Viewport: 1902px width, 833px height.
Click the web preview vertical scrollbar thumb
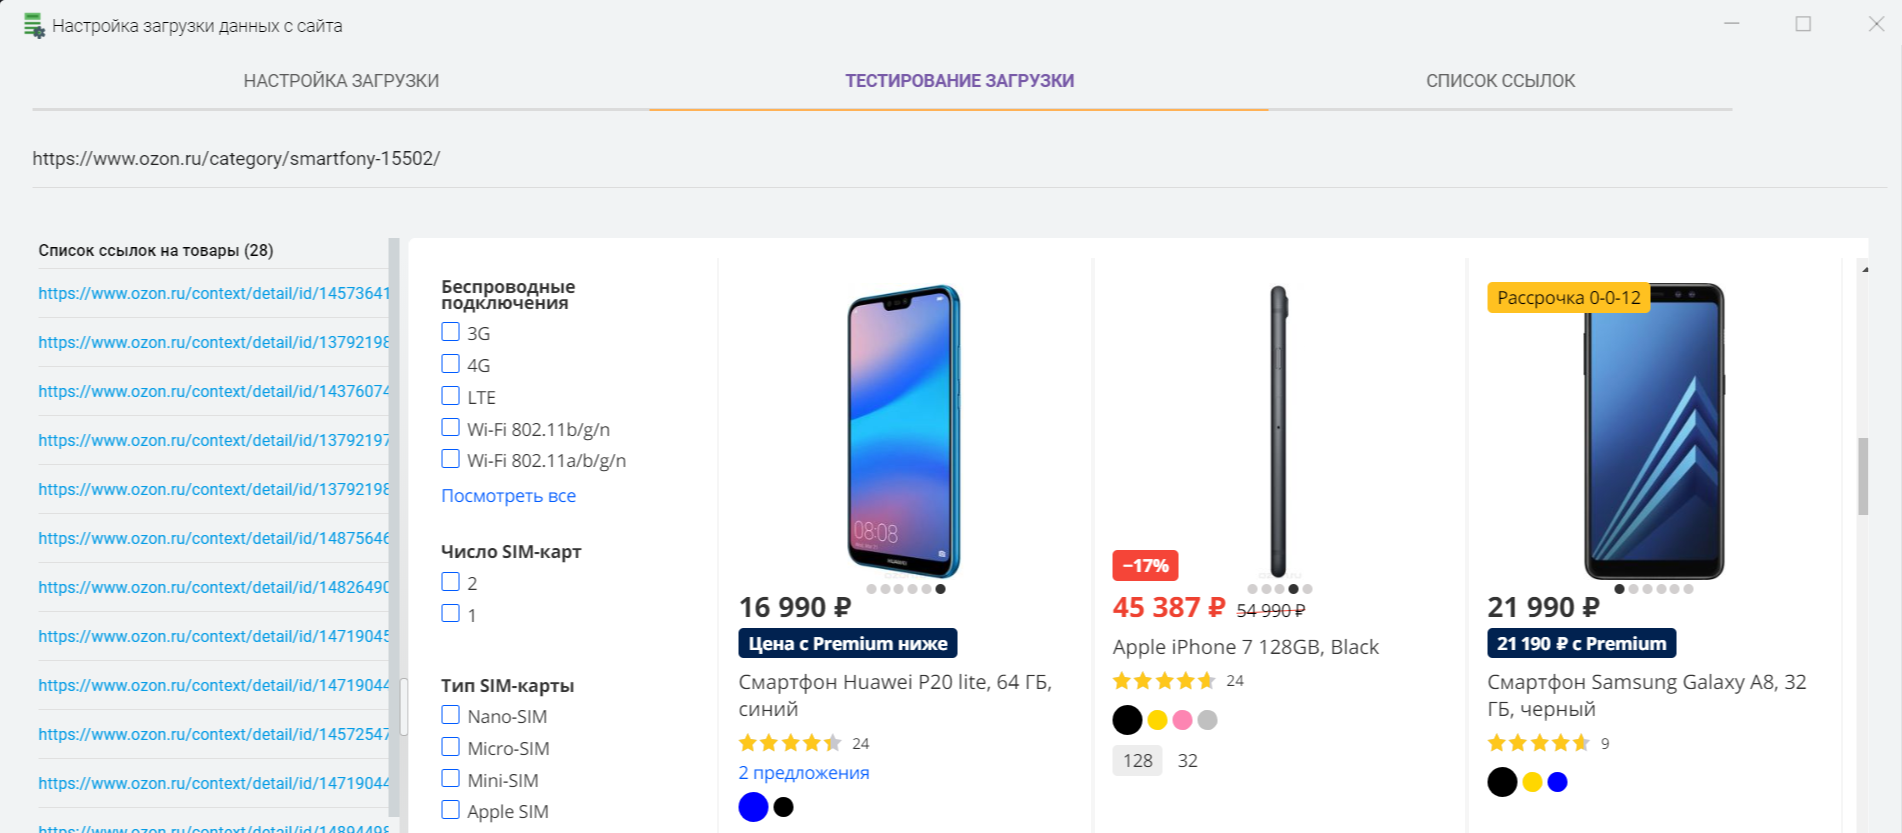pyautogui.click(x=1863, y=476)
